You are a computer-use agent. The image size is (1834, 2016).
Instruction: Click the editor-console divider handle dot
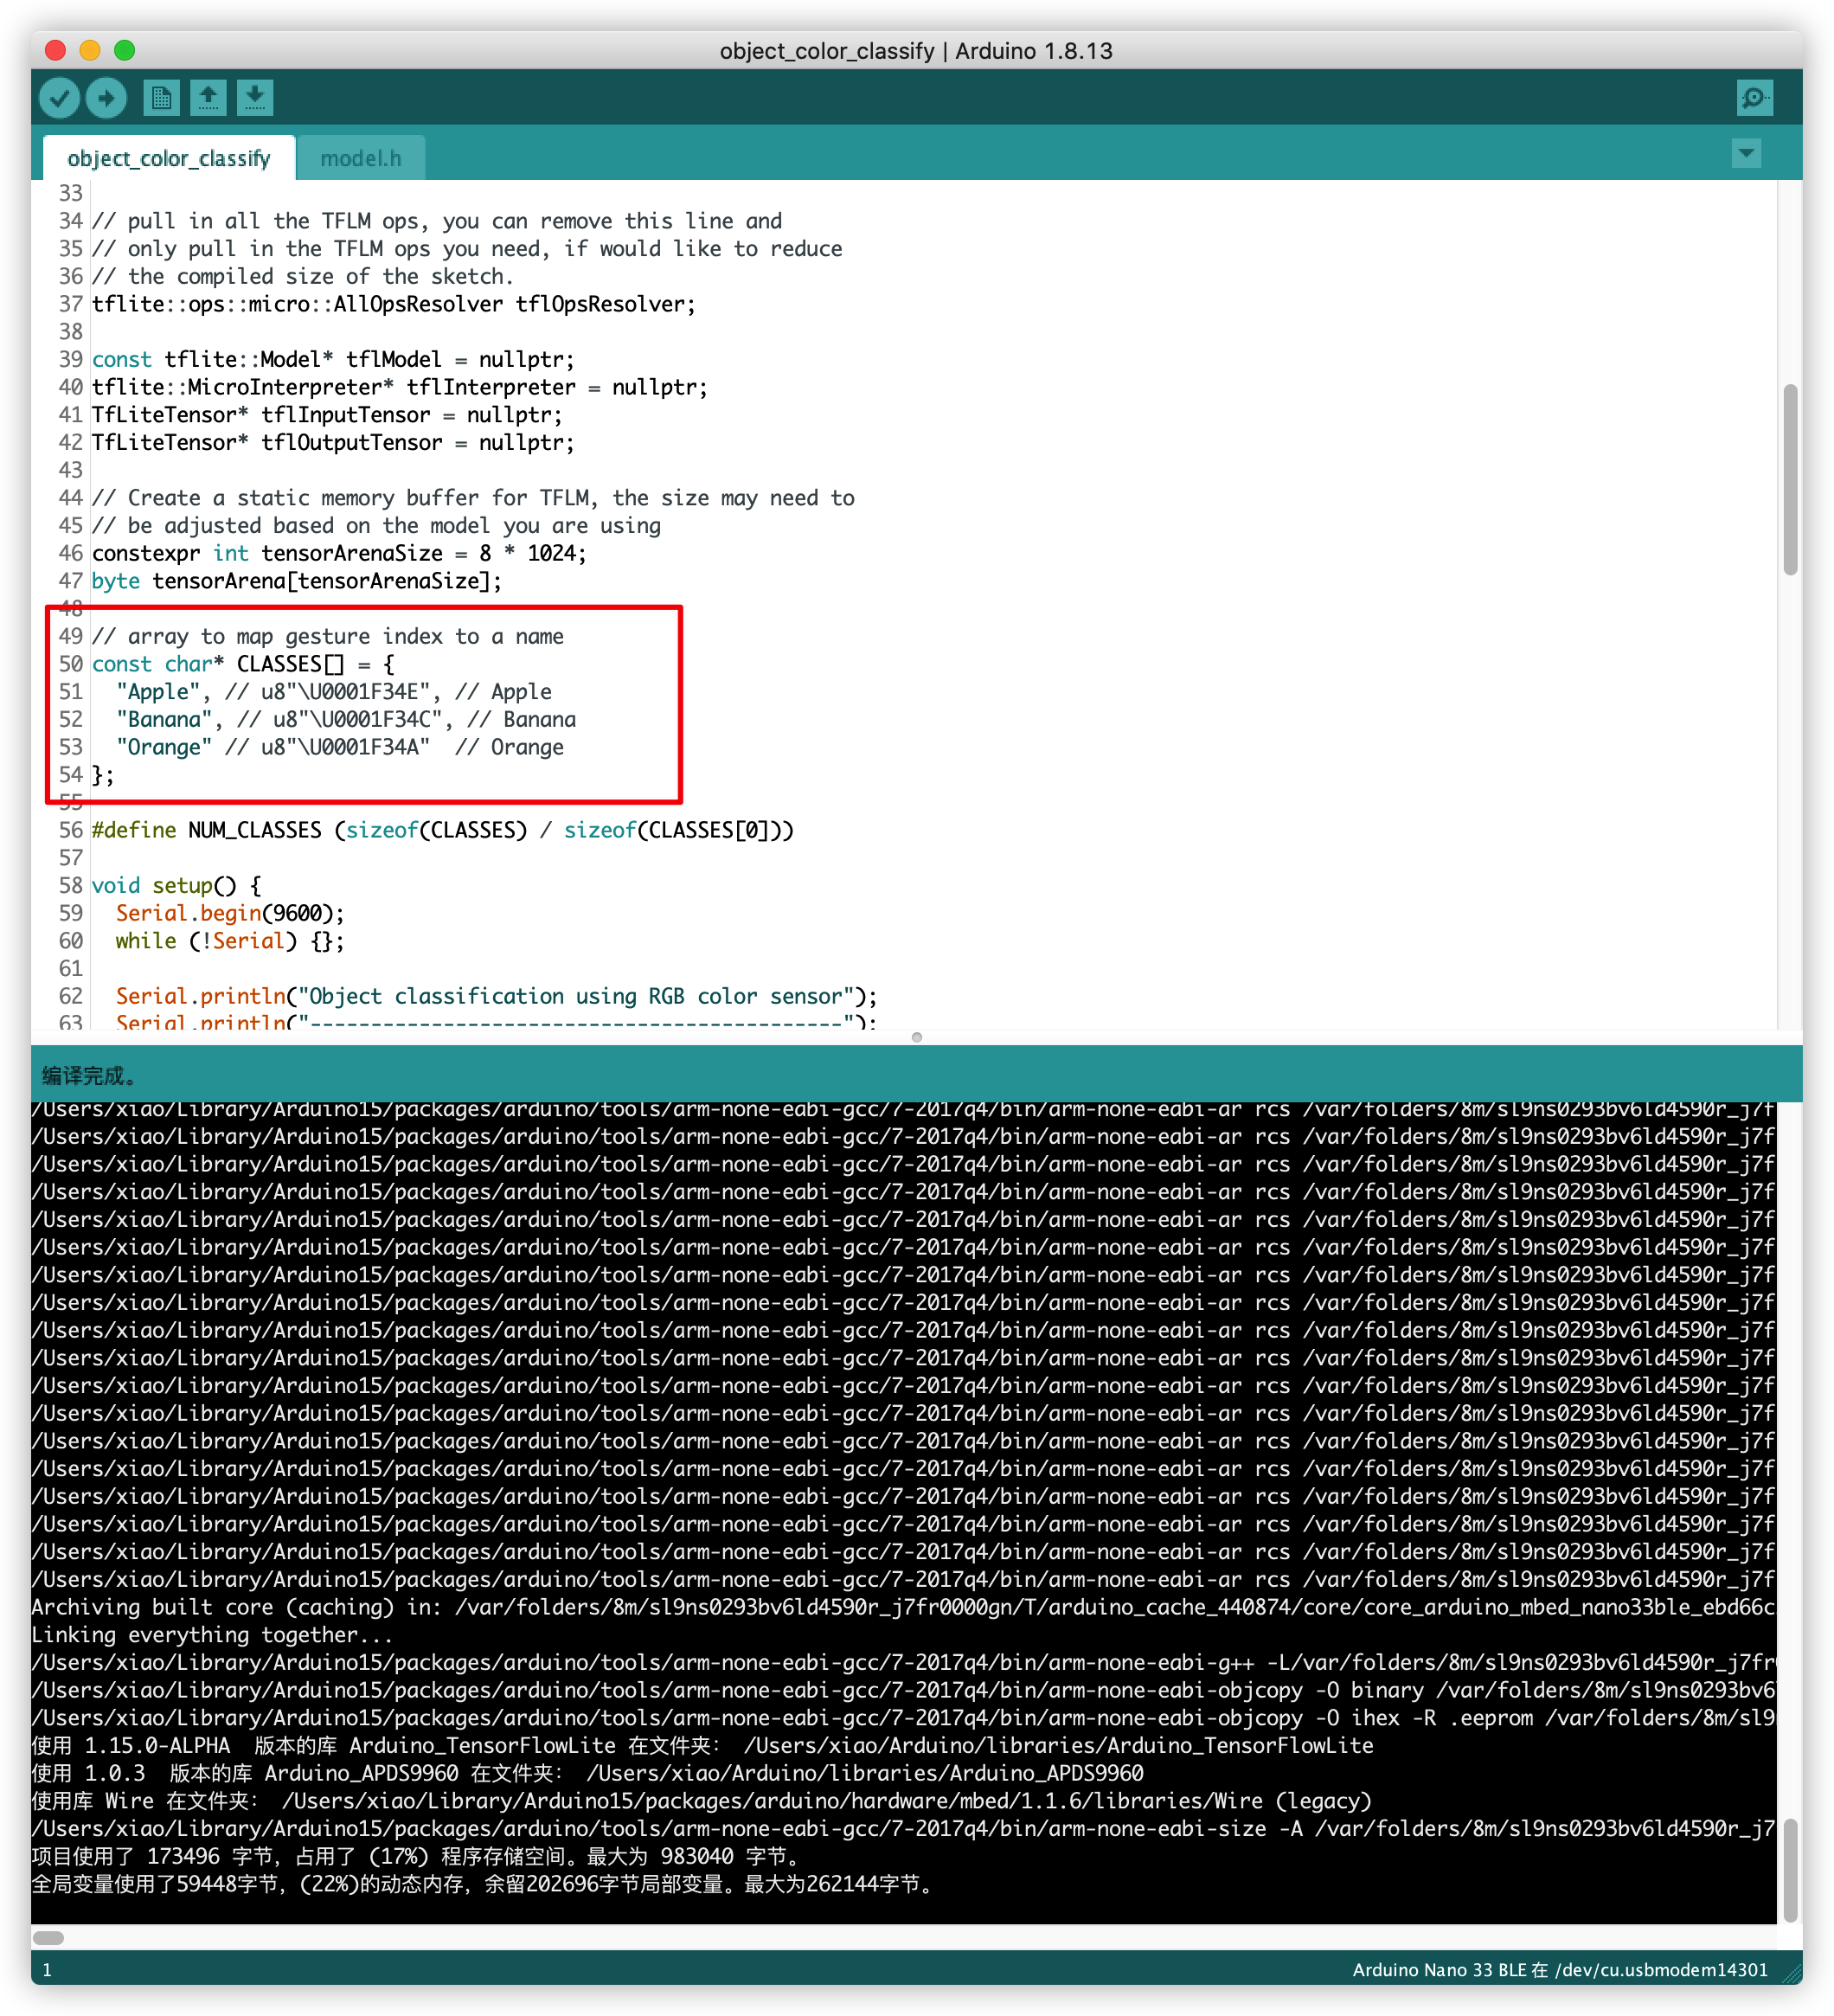pos(917,1037)
